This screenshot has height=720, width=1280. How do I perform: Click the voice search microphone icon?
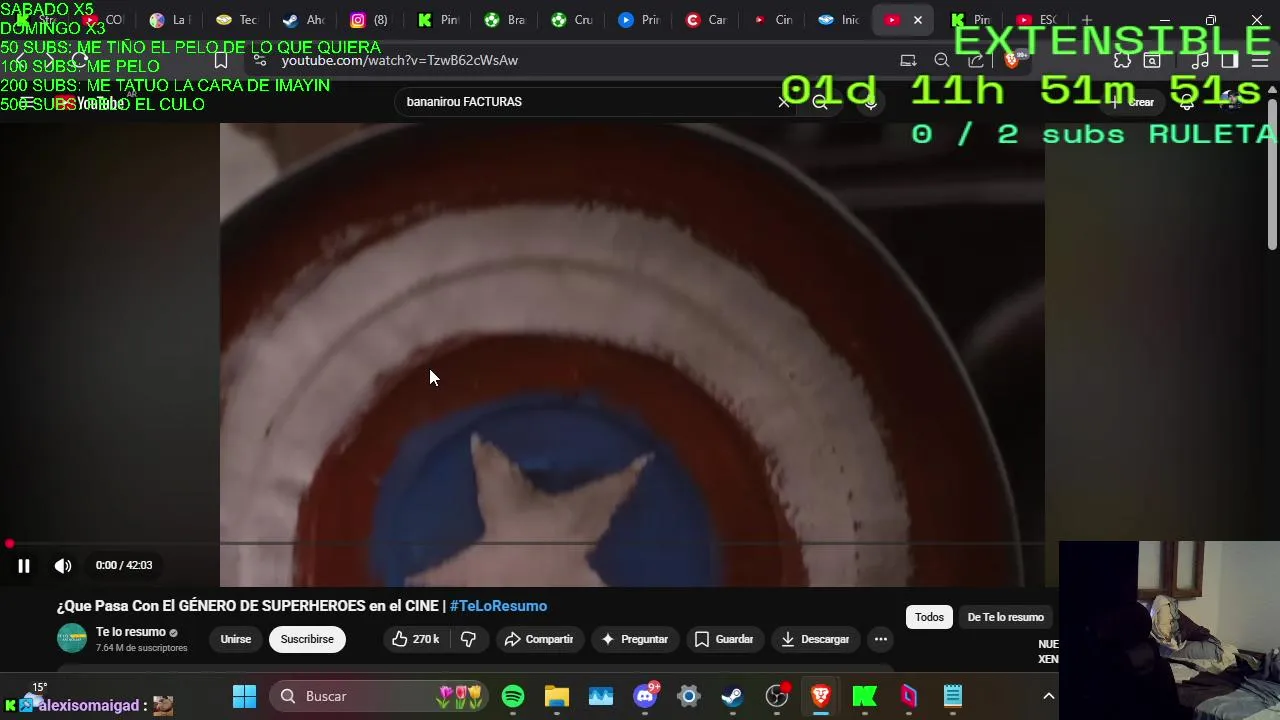[871, 102]
